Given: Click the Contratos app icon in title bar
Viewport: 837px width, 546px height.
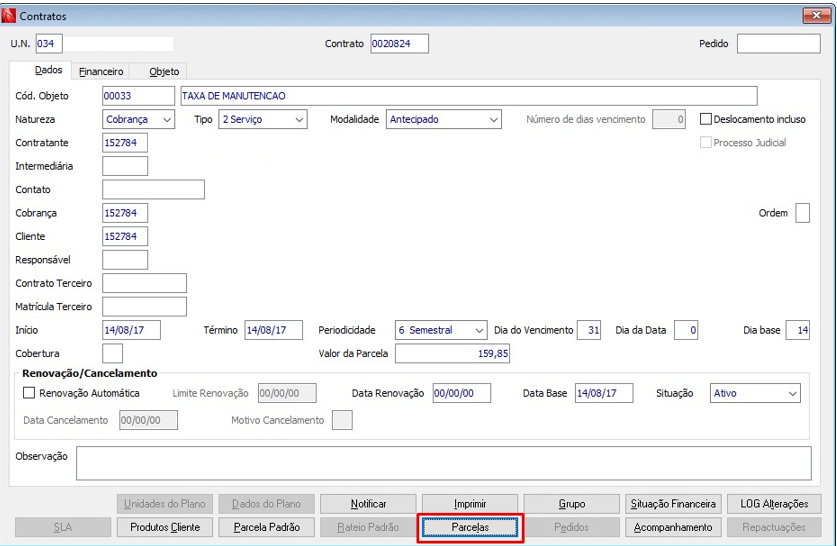Looking at the screenshot, I should coord(9,15).
